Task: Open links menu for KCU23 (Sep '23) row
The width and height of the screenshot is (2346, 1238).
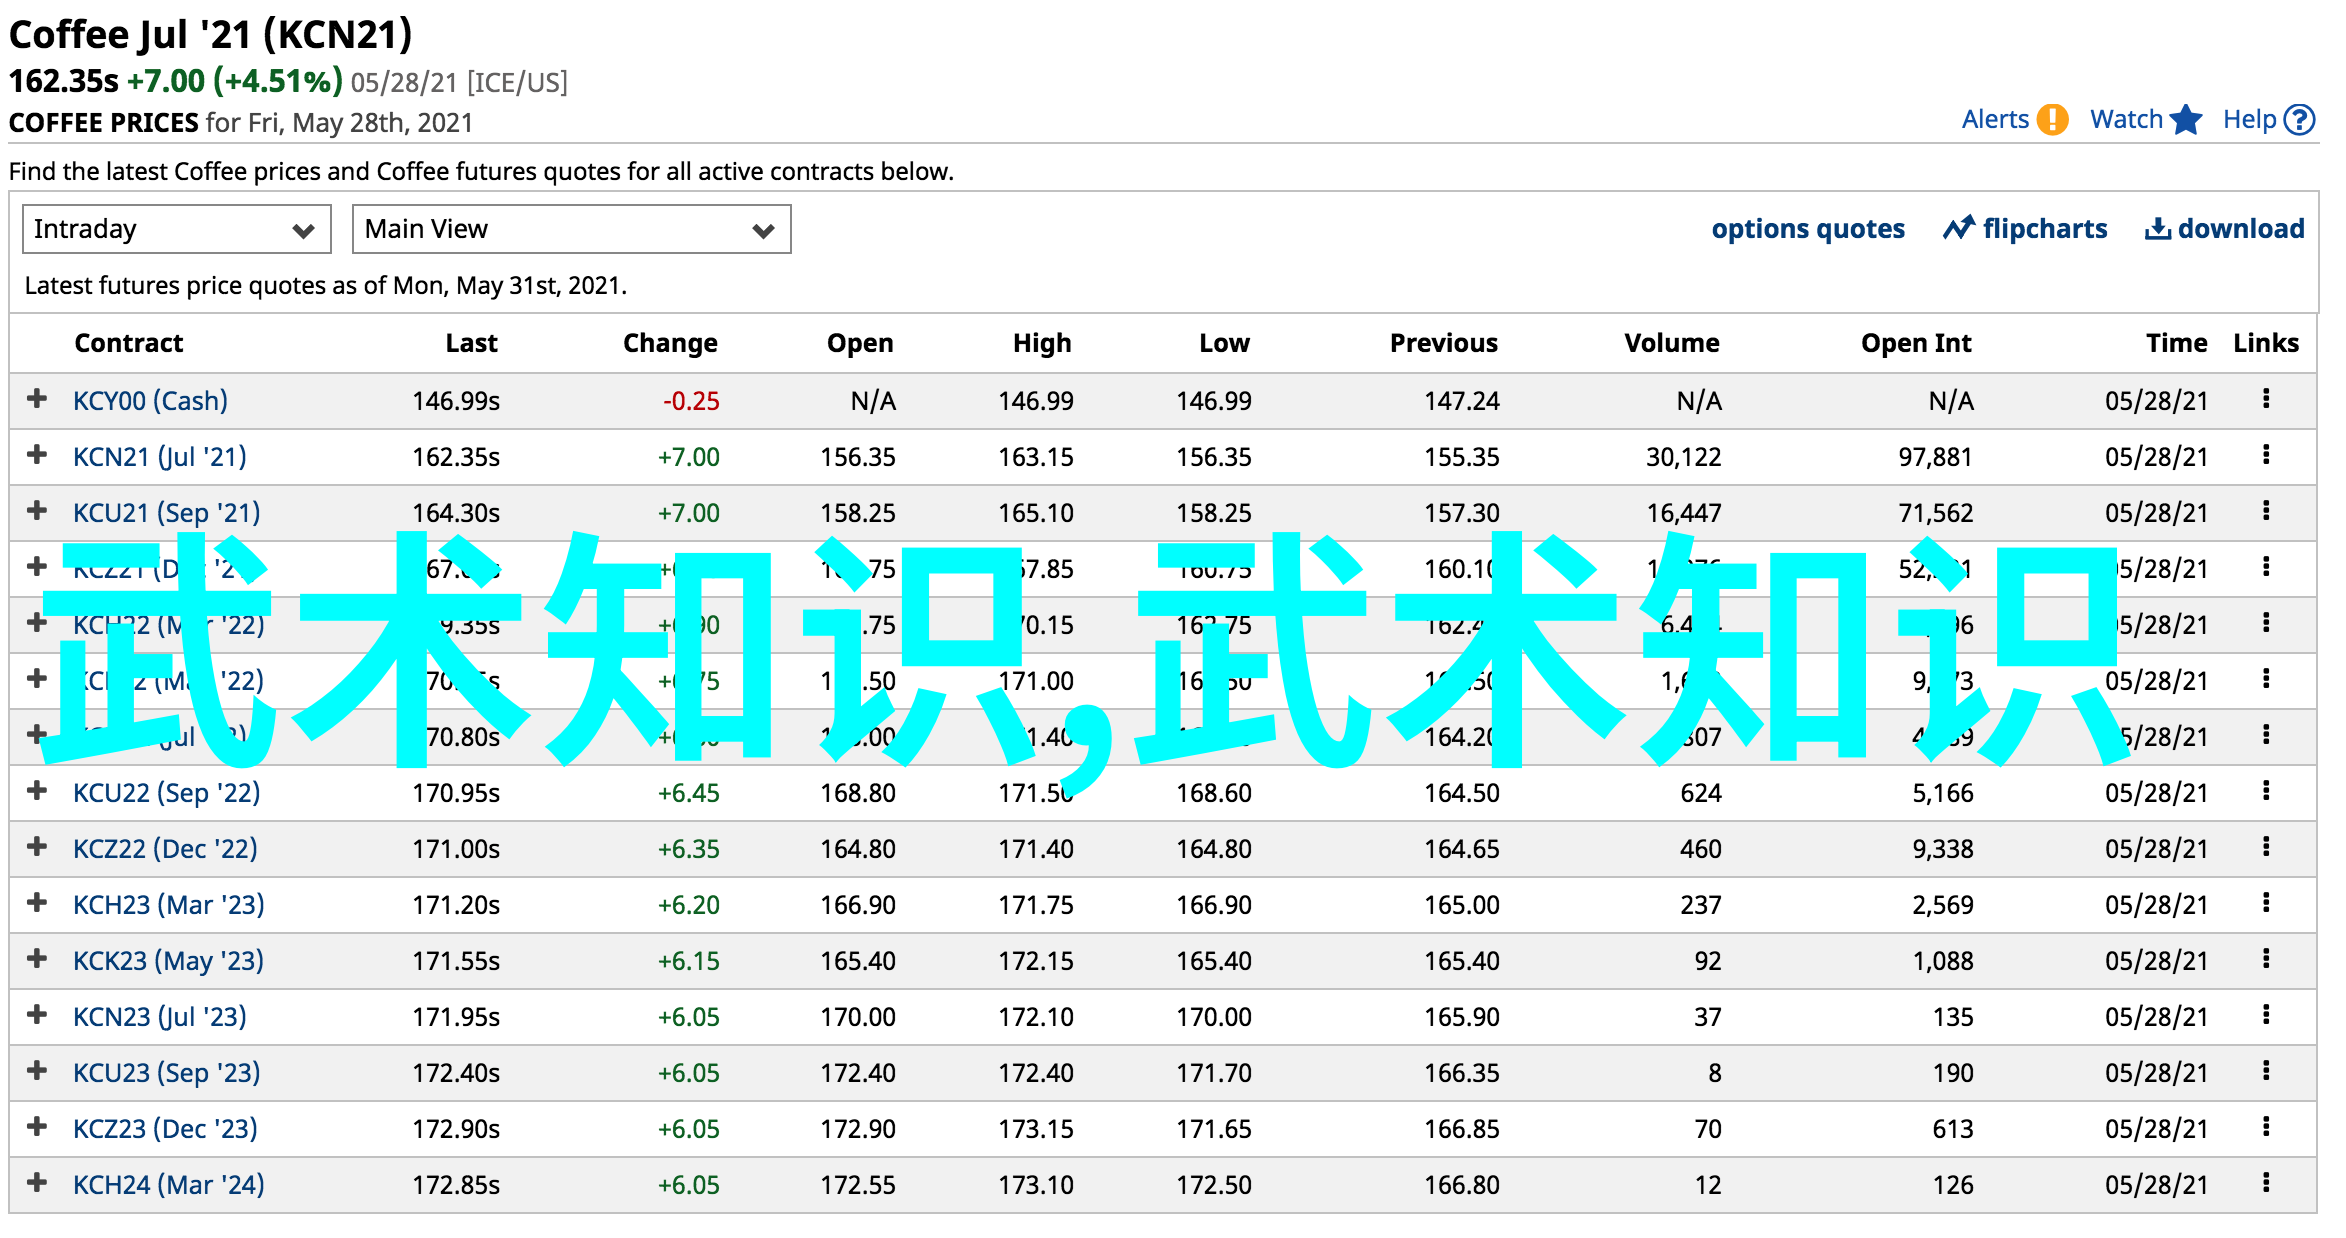Action: (x=2266, y=1071)
